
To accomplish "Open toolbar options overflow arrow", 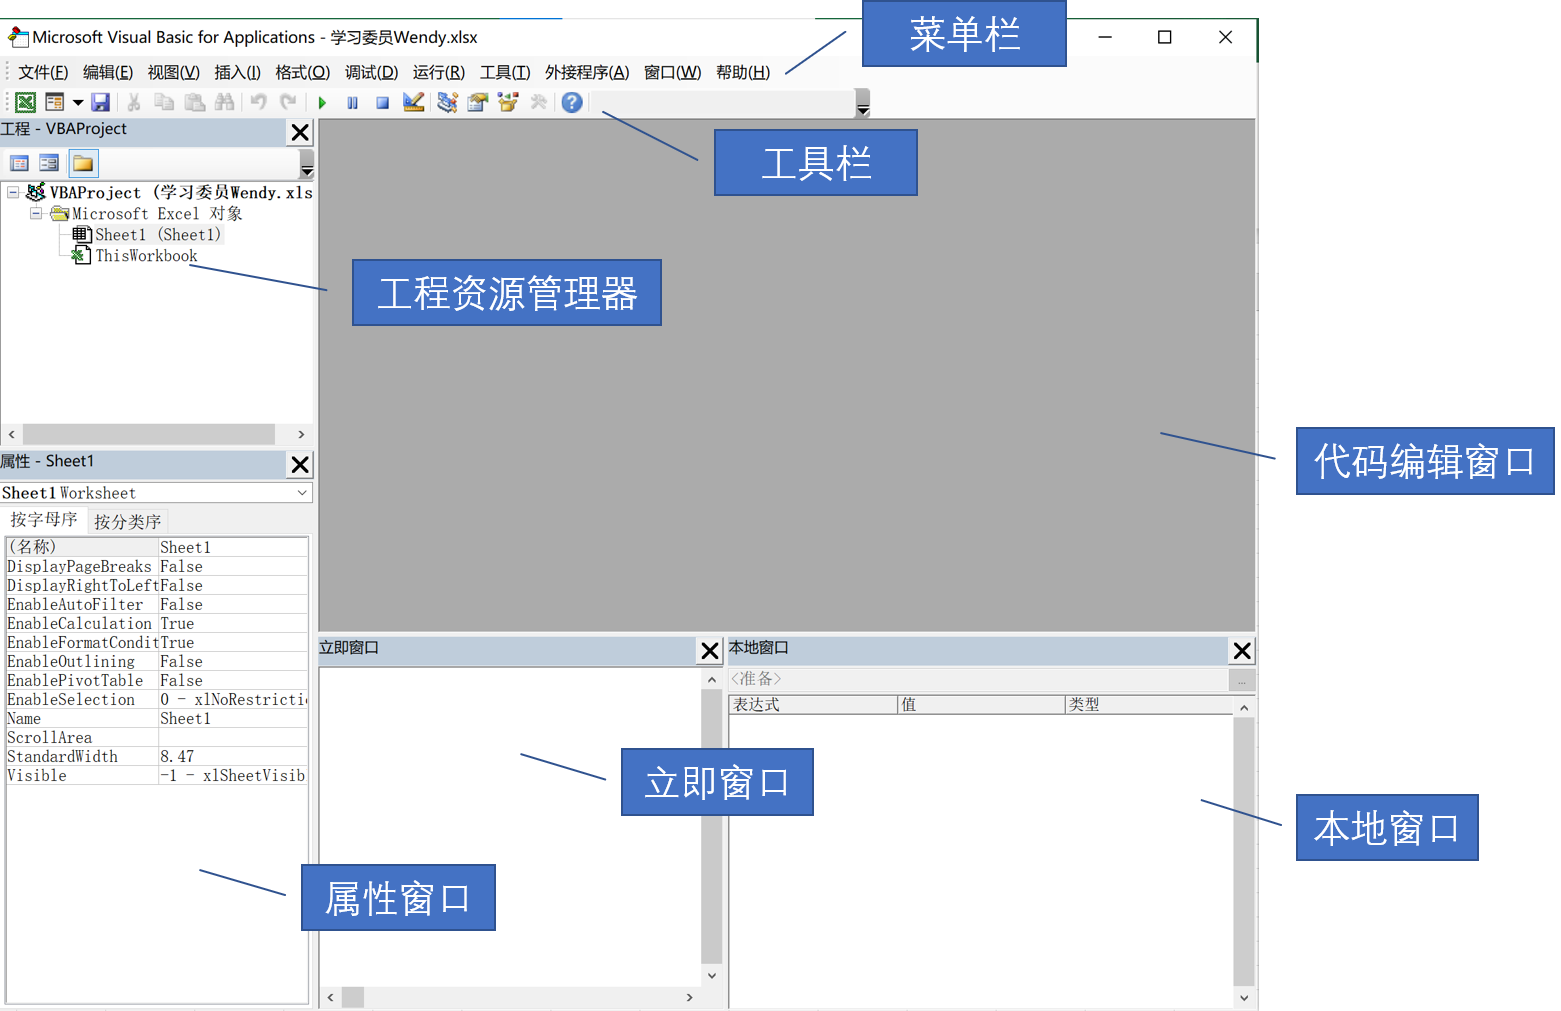I will pos(863,103).
